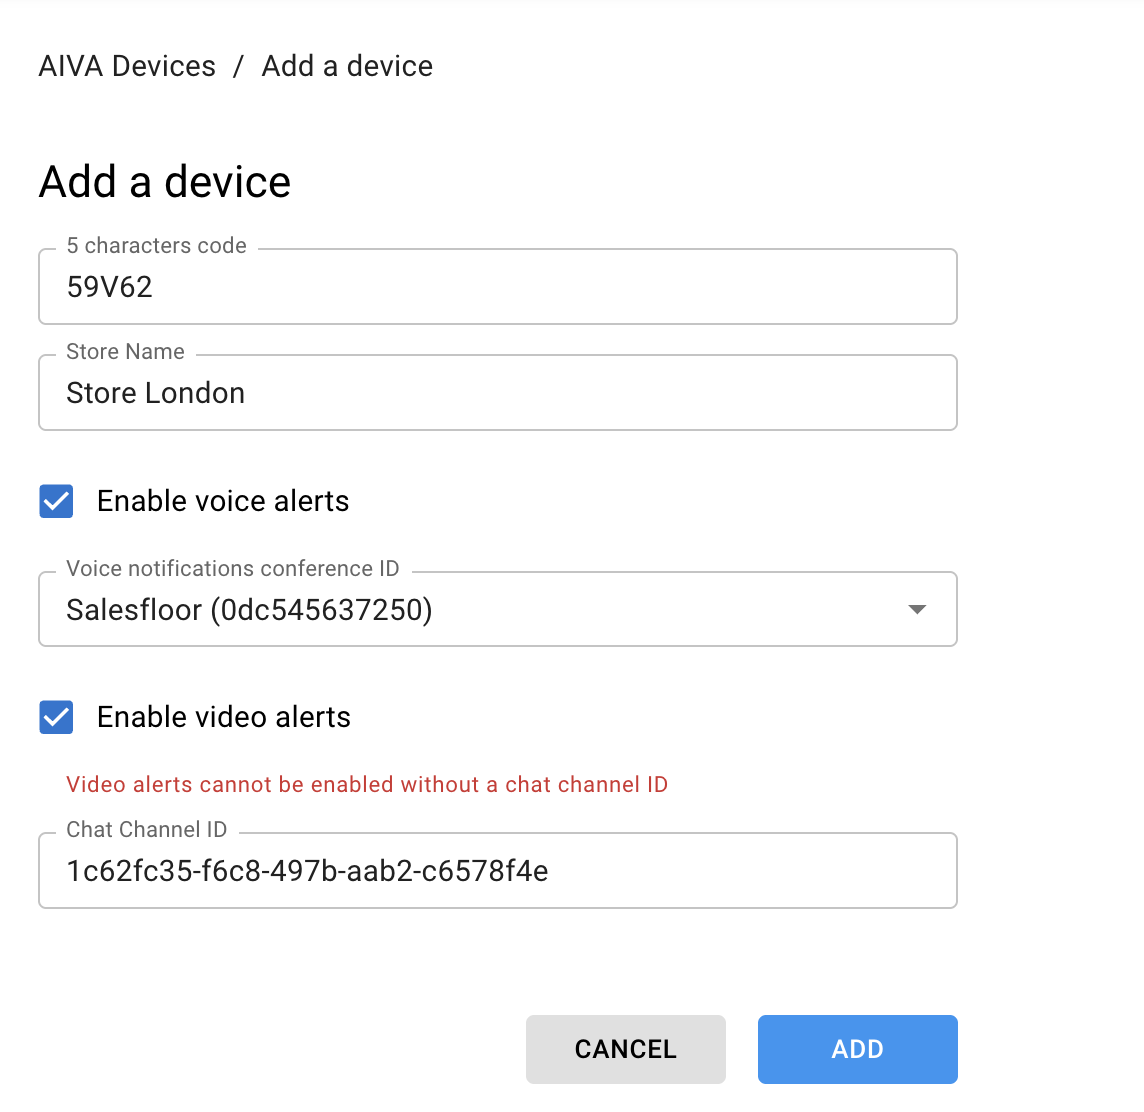Screen dimensions: 1144x1112
Task: Click into the Chat Channel ID field
Action: point(497,871)
